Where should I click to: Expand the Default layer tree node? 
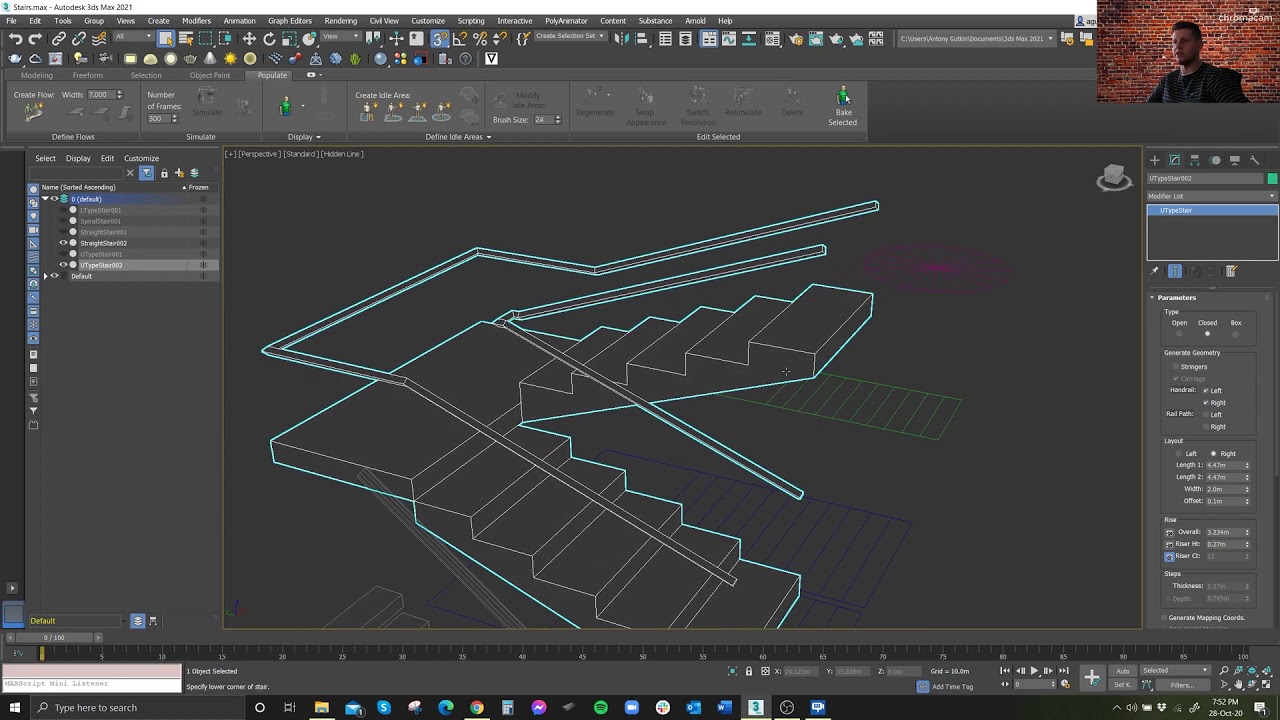pos(44,276)
